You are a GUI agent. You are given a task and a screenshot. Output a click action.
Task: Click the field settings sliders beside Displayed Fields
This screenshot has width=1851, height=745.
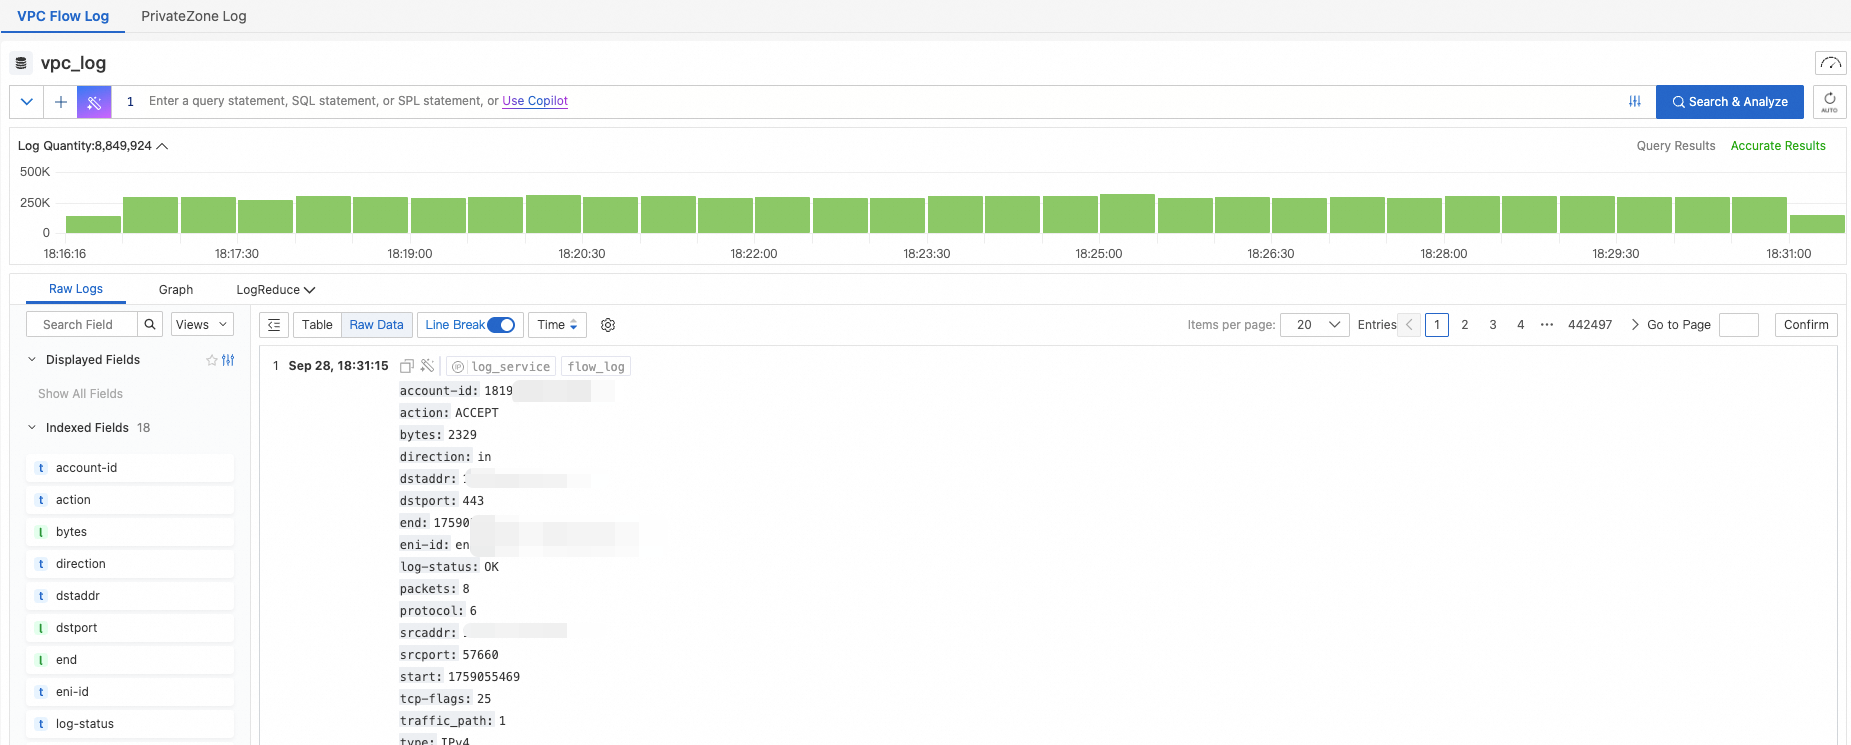[x=228, y=360]
